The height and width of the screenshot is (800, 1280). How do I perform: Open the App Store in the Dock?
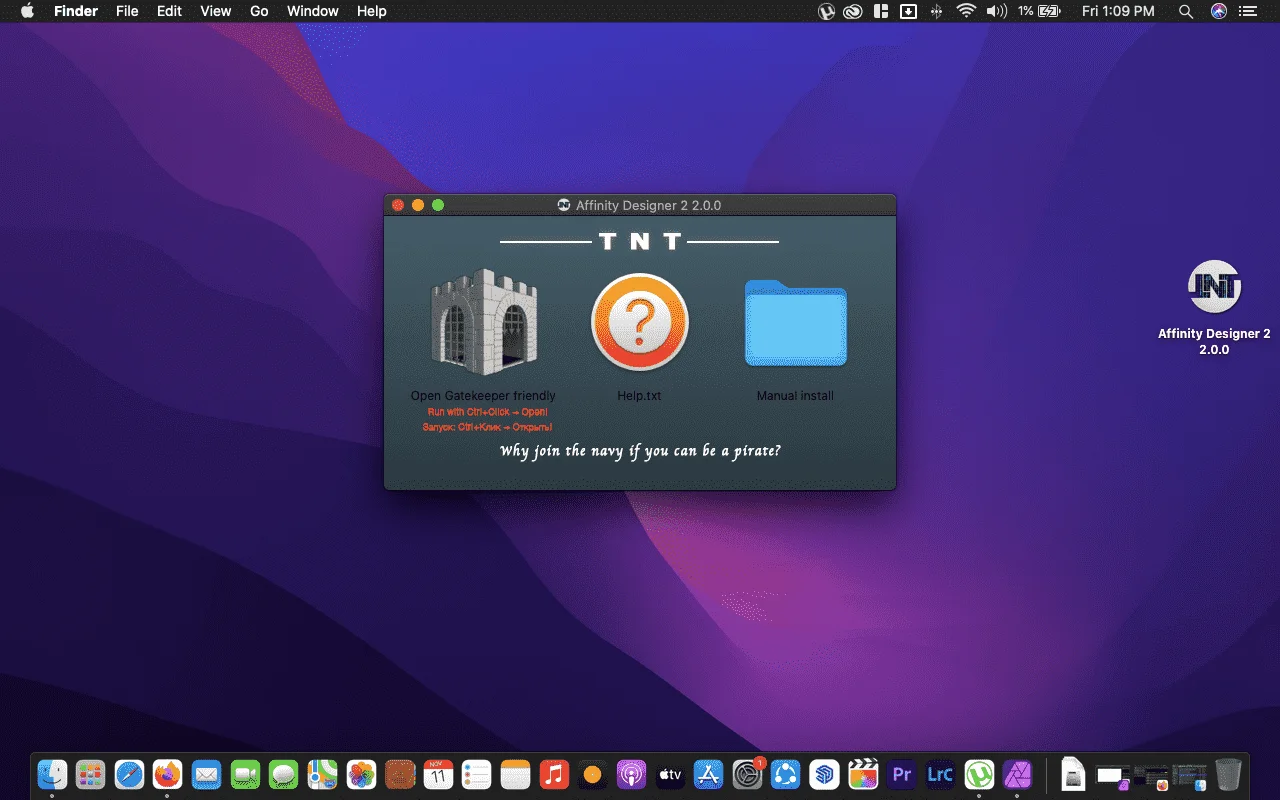tap(708, 774)
